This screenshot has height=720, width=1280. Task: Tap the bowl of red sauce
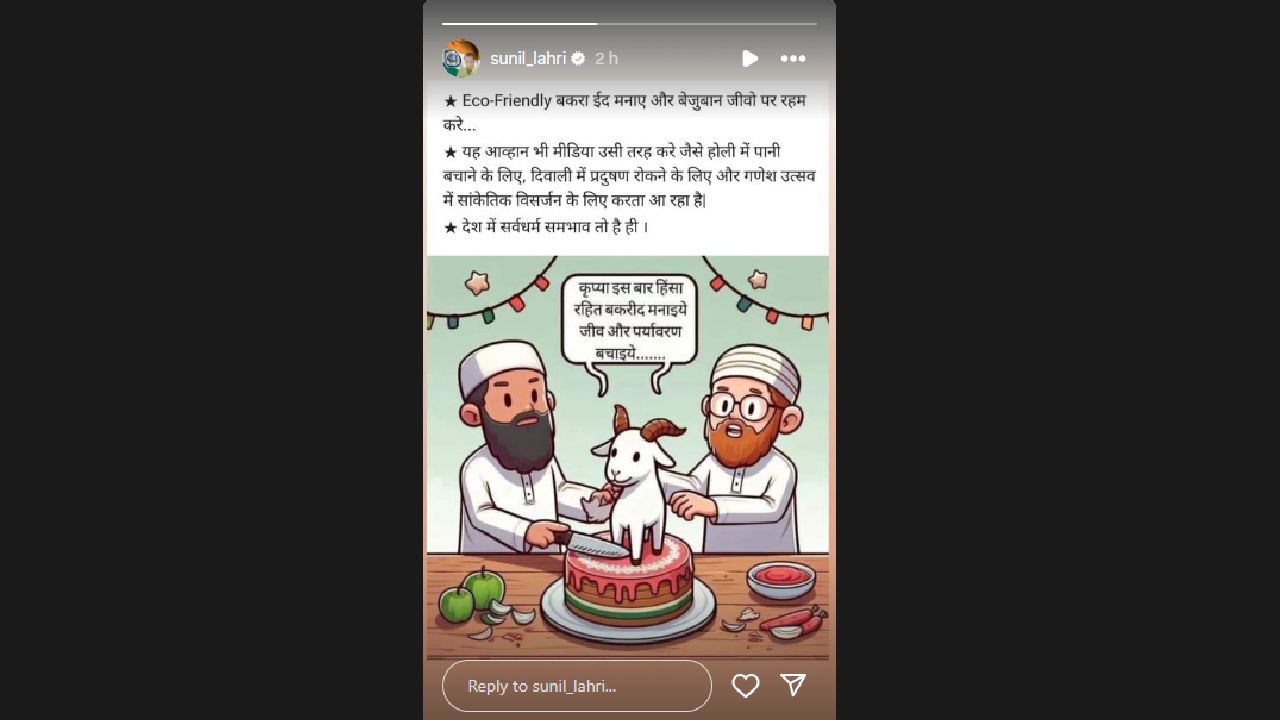pyautogui.click(x=781, y=579)
